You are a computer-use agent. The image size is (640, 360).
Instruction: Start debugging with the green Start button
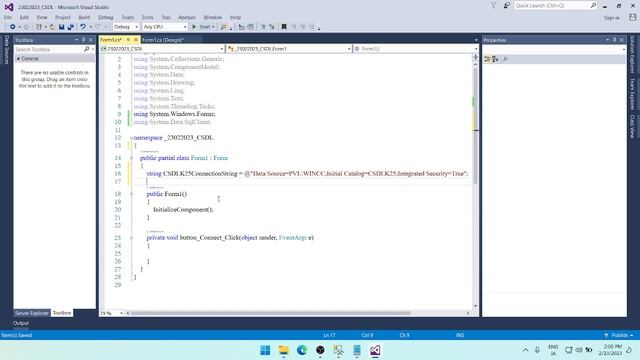click(202, 27)
